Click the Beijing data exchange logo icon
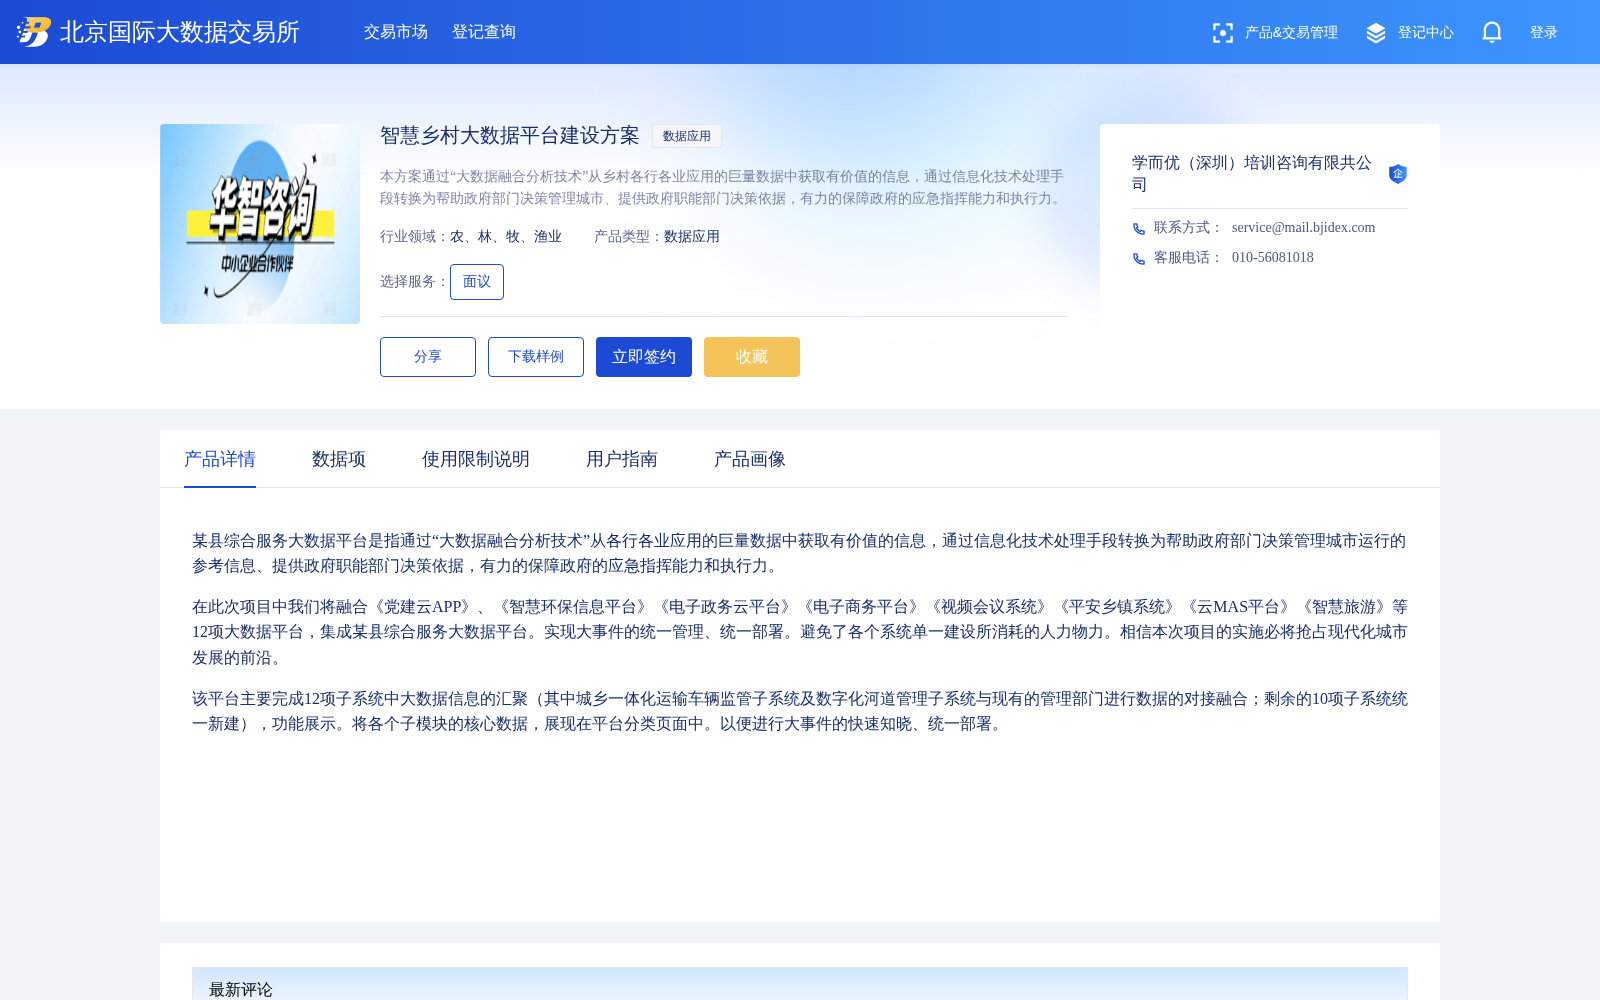The height and width of the screenshot is (1000, 1600). 34,32
